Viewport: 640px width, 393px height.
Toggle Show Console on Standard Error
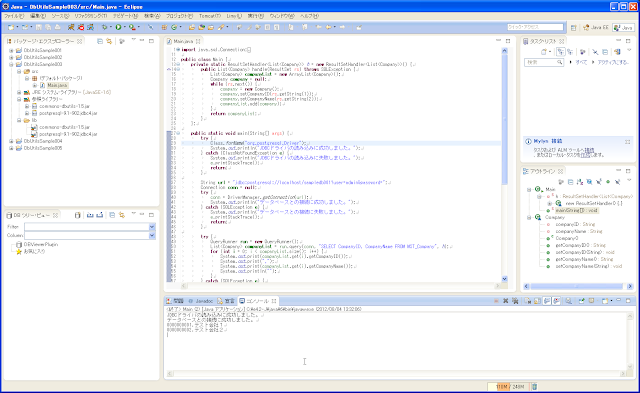click(x=556, y=301)
